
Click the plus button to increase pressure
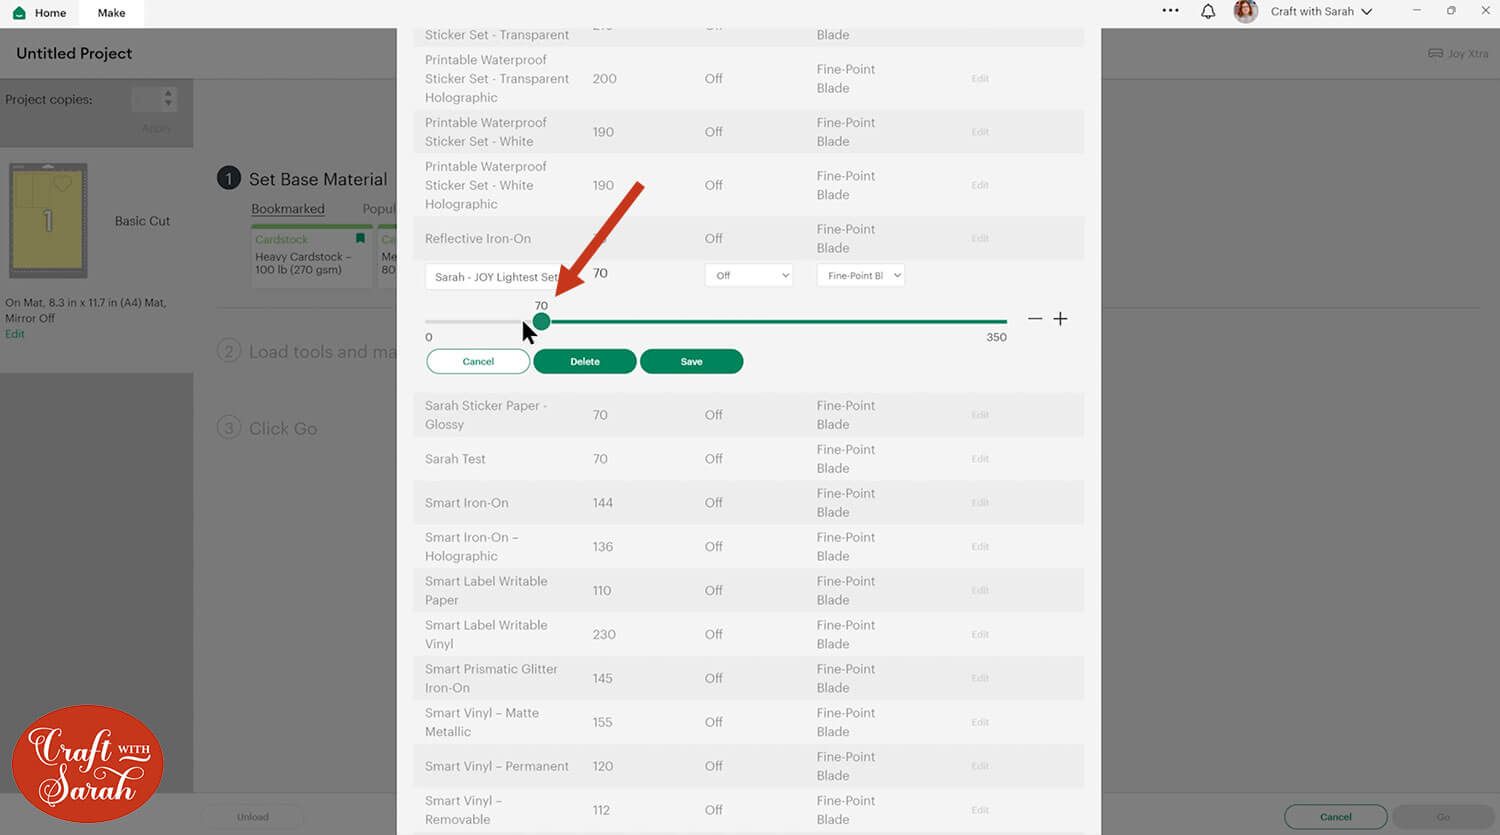point(1061,319)
